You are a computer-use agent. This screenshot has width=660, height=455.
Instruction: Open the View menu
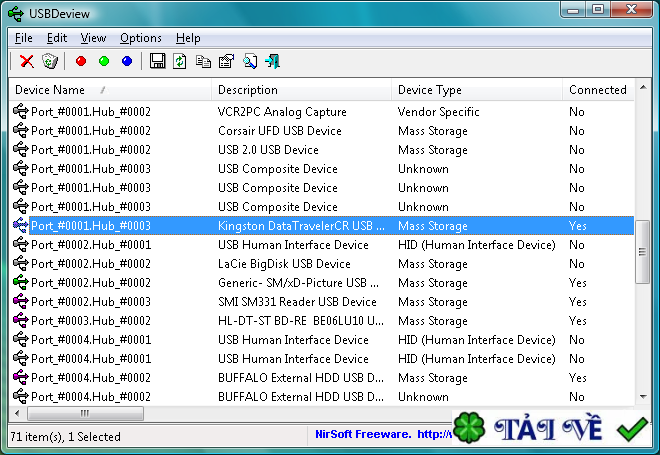[x=93, y=38]
